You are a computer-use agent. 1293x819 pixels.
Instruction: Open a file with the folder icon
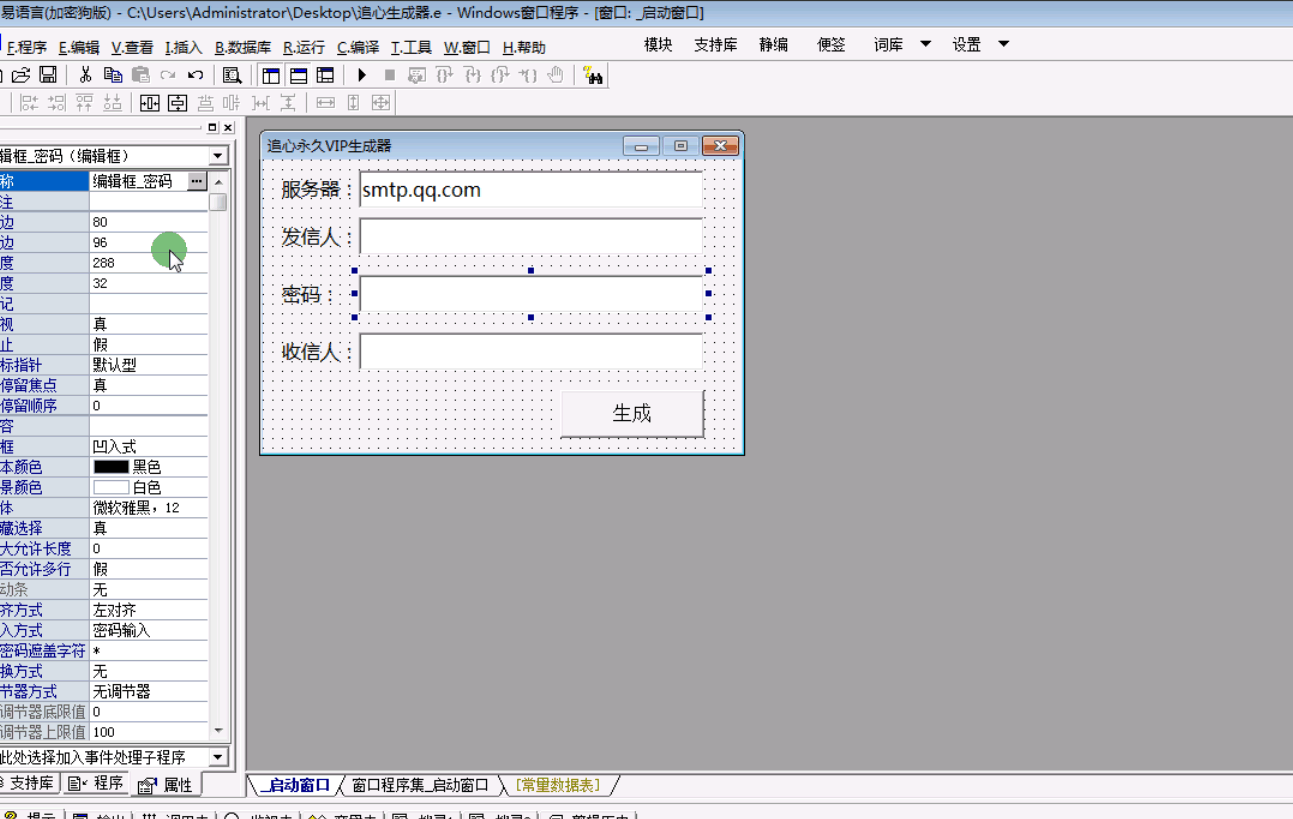tap(20, 75)
